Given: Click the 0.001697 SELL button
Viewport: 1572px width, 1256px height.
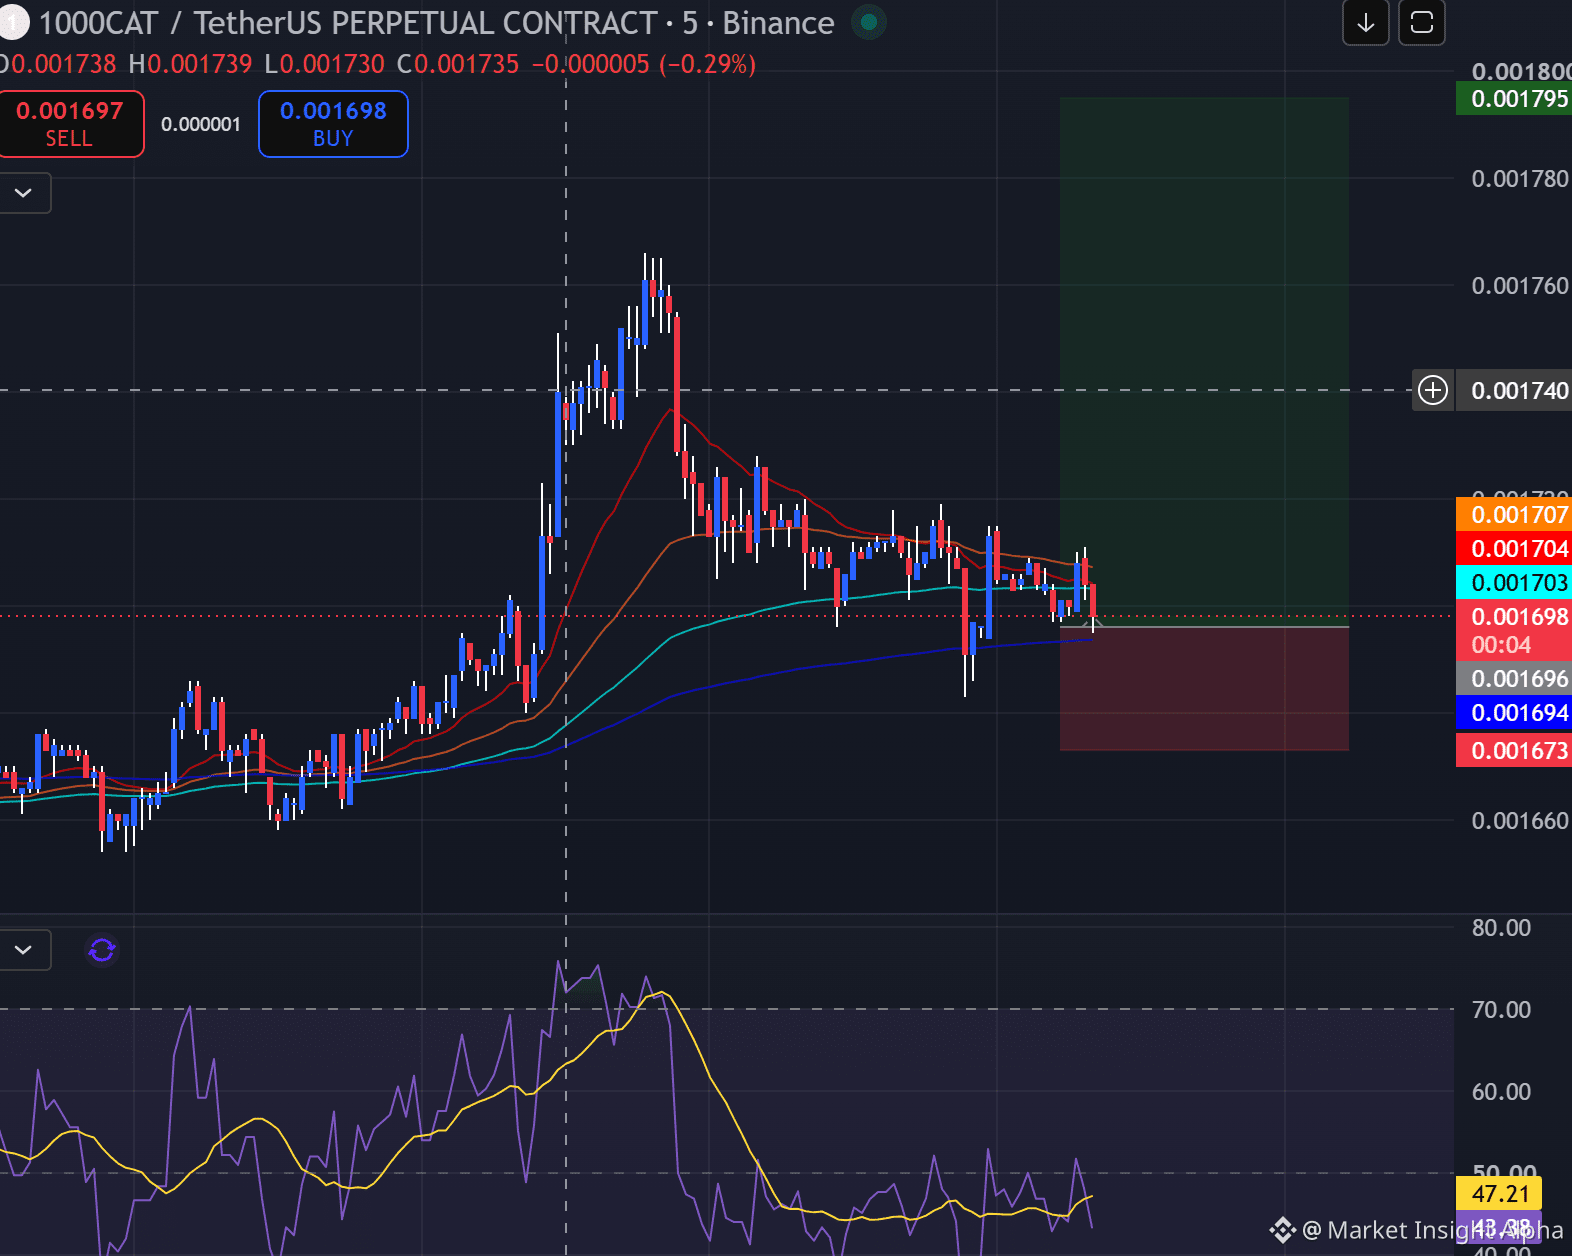Looking at the screenshot, I should [70, 124].
